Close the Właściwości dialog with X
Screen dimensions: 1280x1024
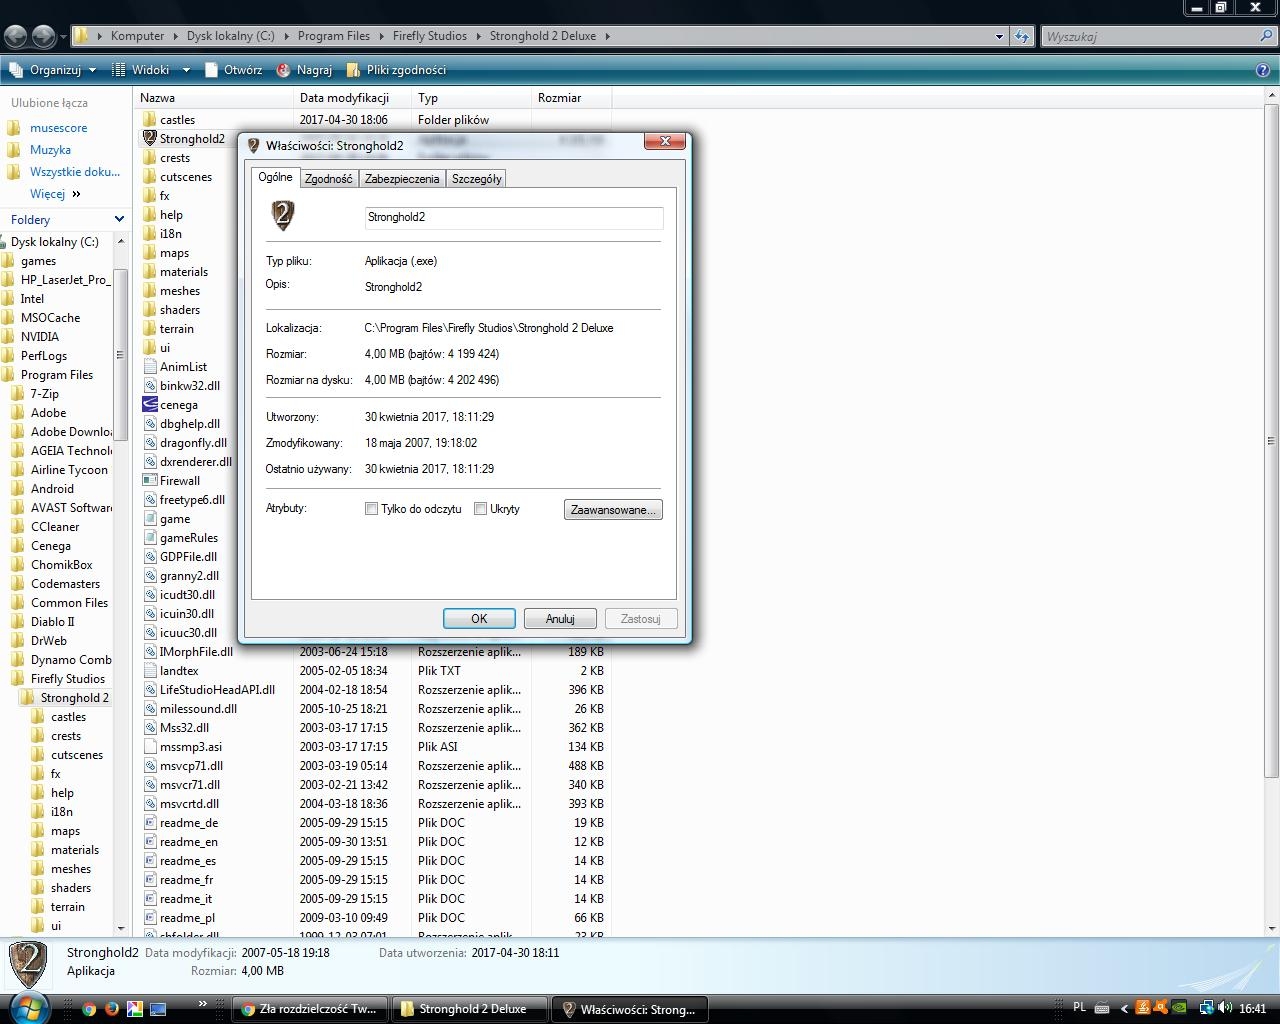click(665, 141)
